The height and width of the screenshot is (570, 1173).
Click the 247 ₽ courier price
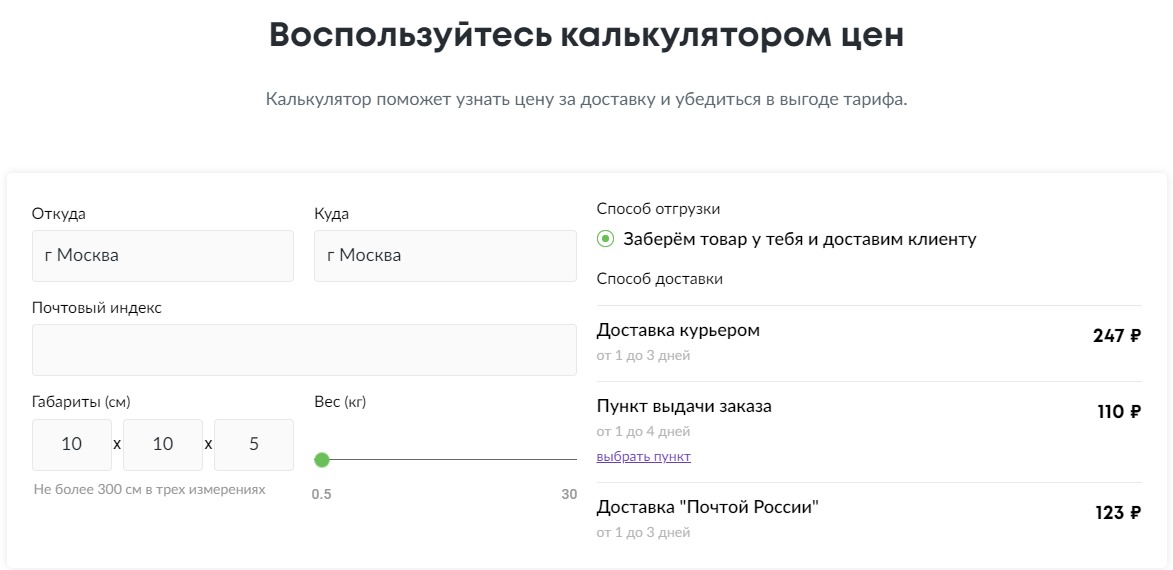pos(1117,336)
